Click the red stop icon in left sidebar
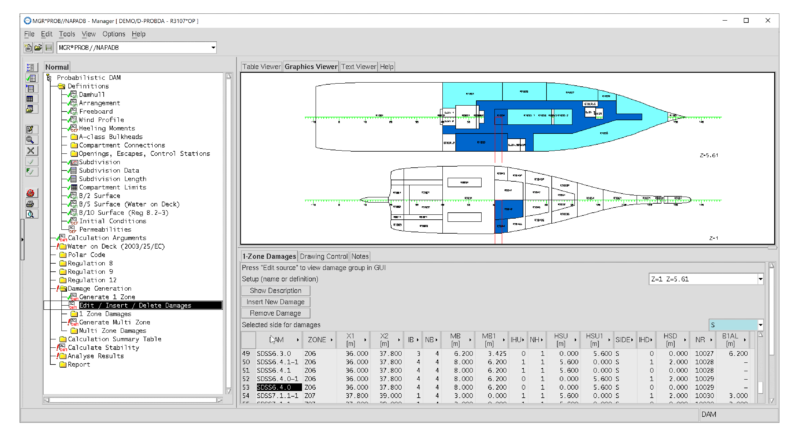This screenshot has height=442, width=800. coord(31,193)
